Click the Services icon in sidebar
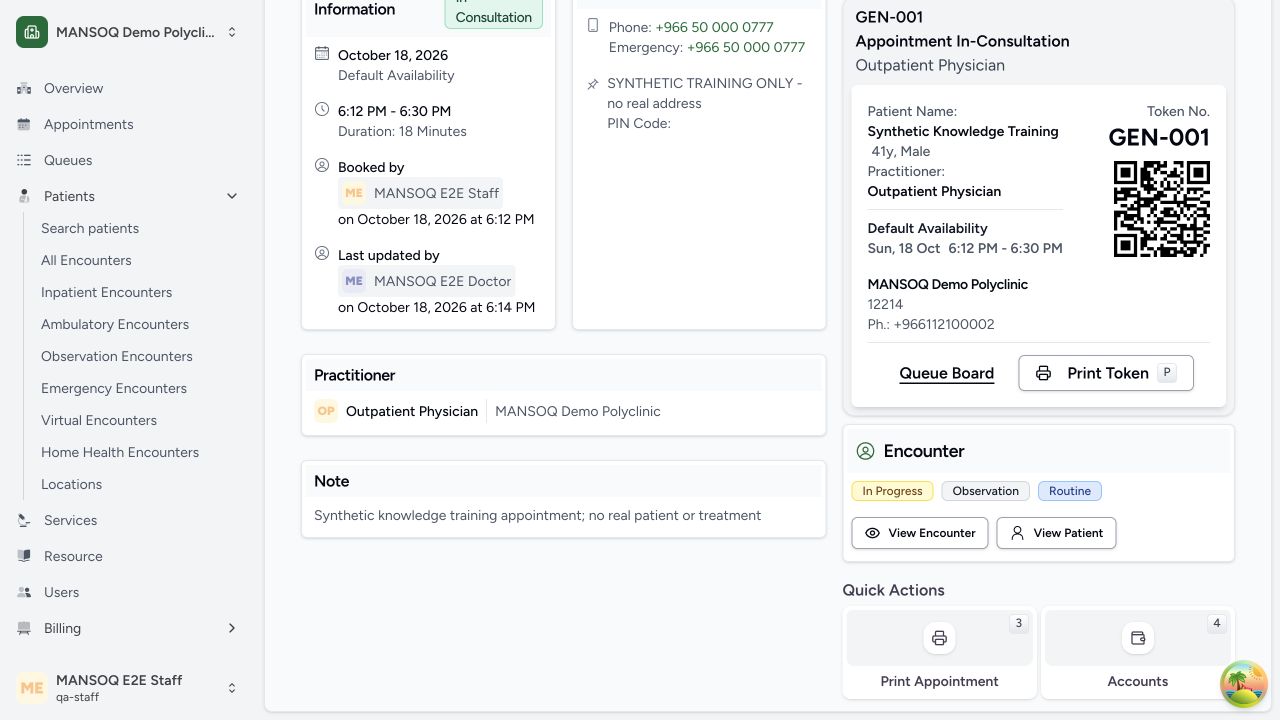Screen dimensions: 1280x720 click(x=24, y=520)
